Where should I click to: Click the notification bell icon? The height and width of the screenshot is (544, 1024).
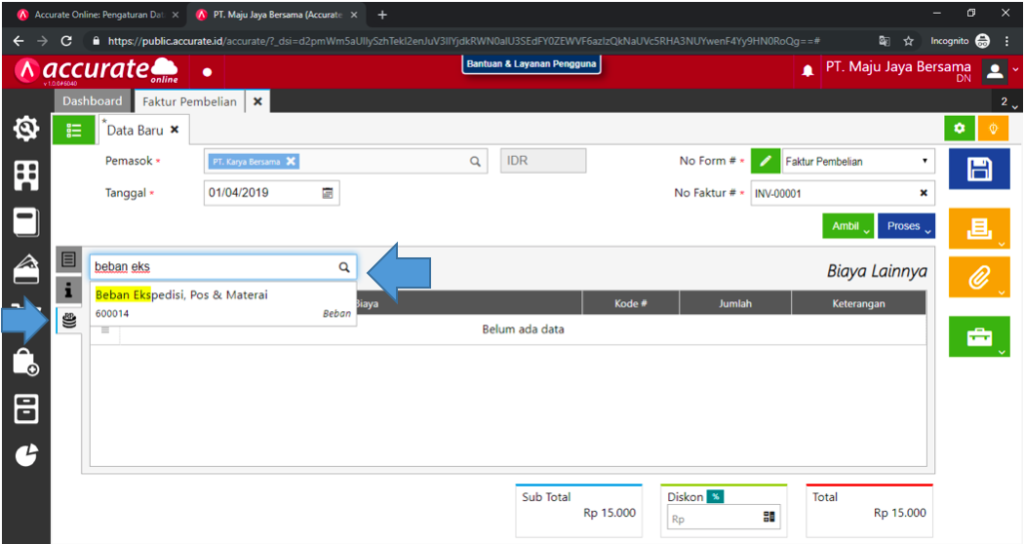coord(808,71)
